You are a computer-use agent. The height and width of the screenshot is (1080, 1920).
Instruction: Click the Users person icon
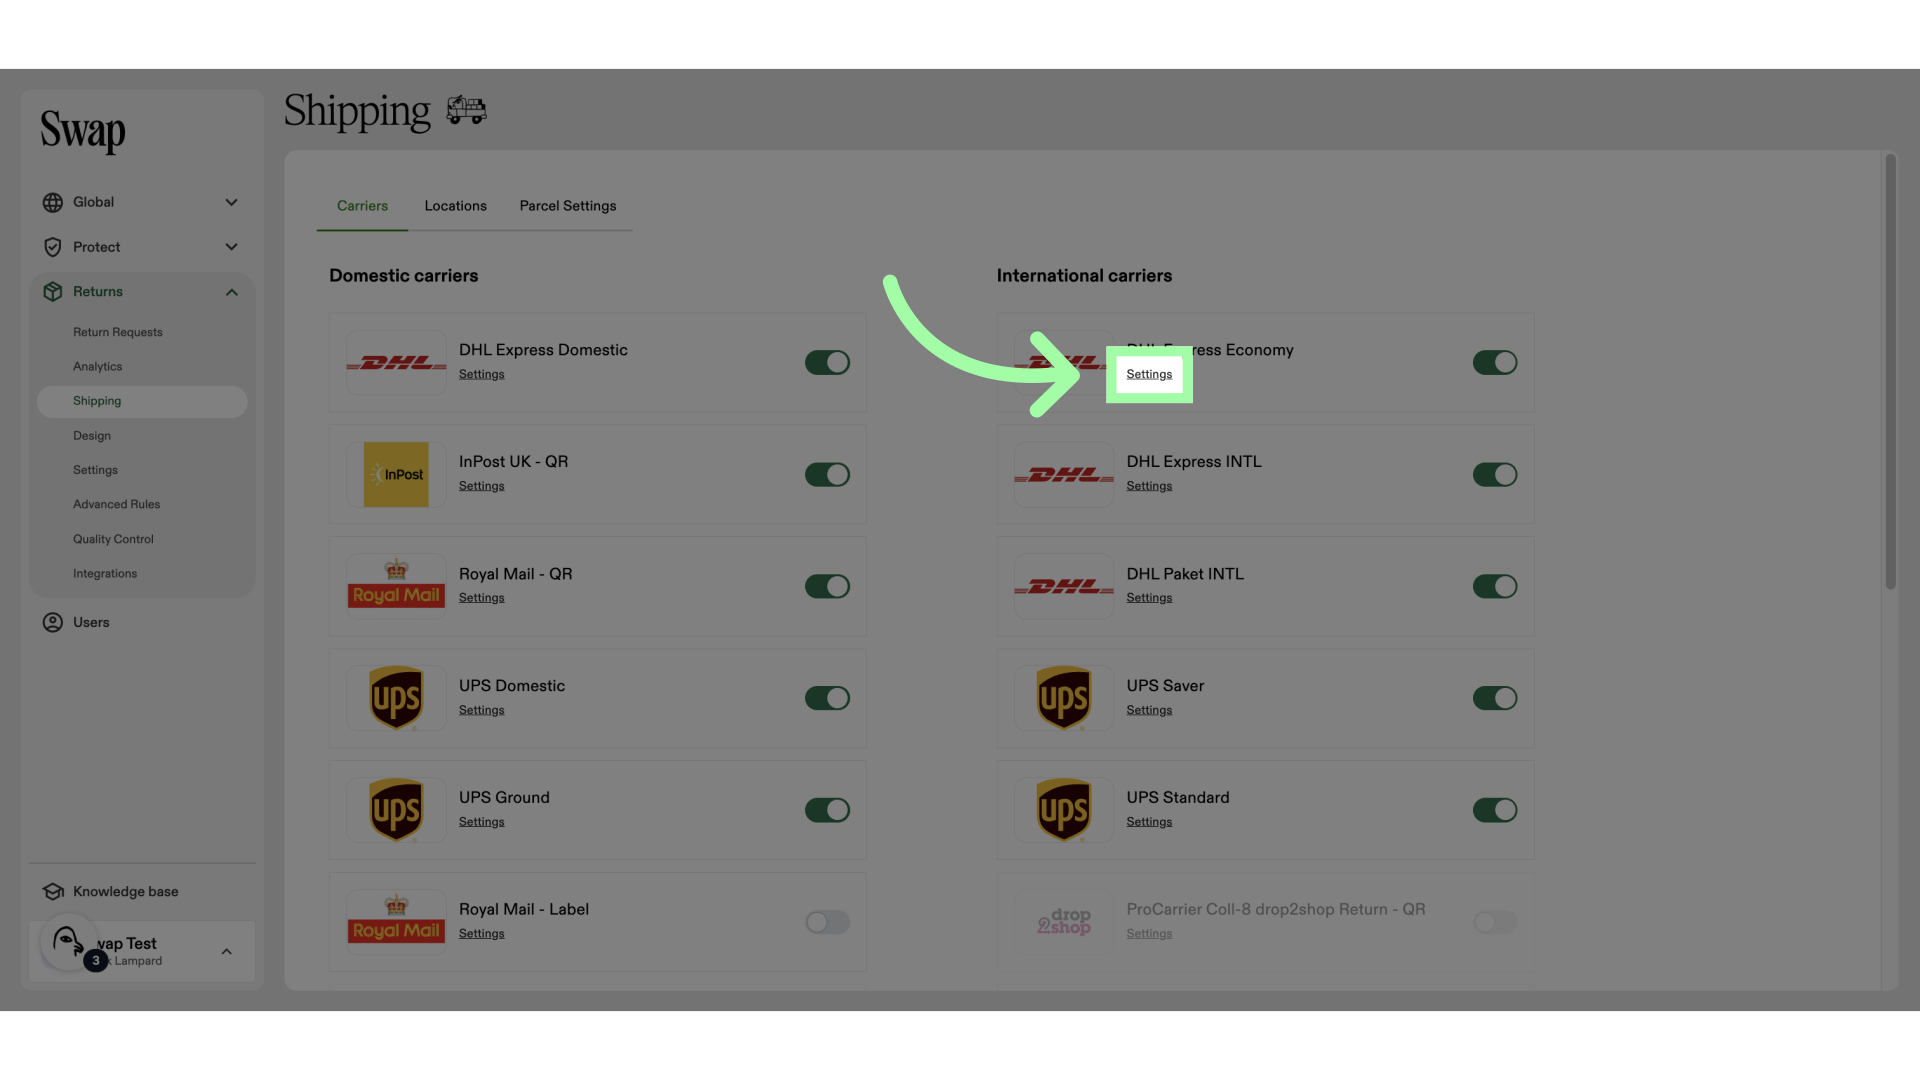click(53, 622)
